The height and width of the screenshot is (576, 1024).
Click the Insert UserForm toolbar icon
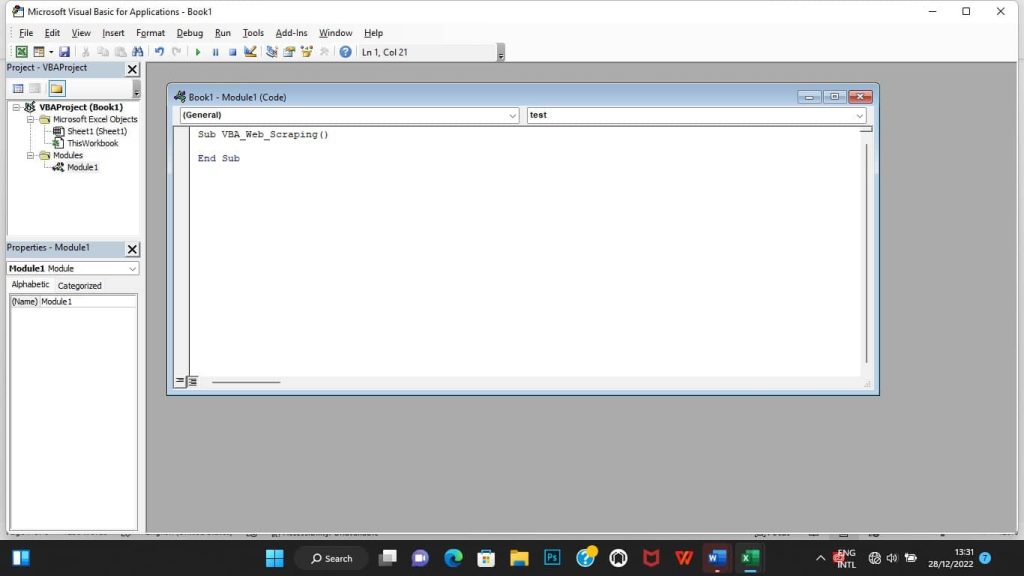39,52
